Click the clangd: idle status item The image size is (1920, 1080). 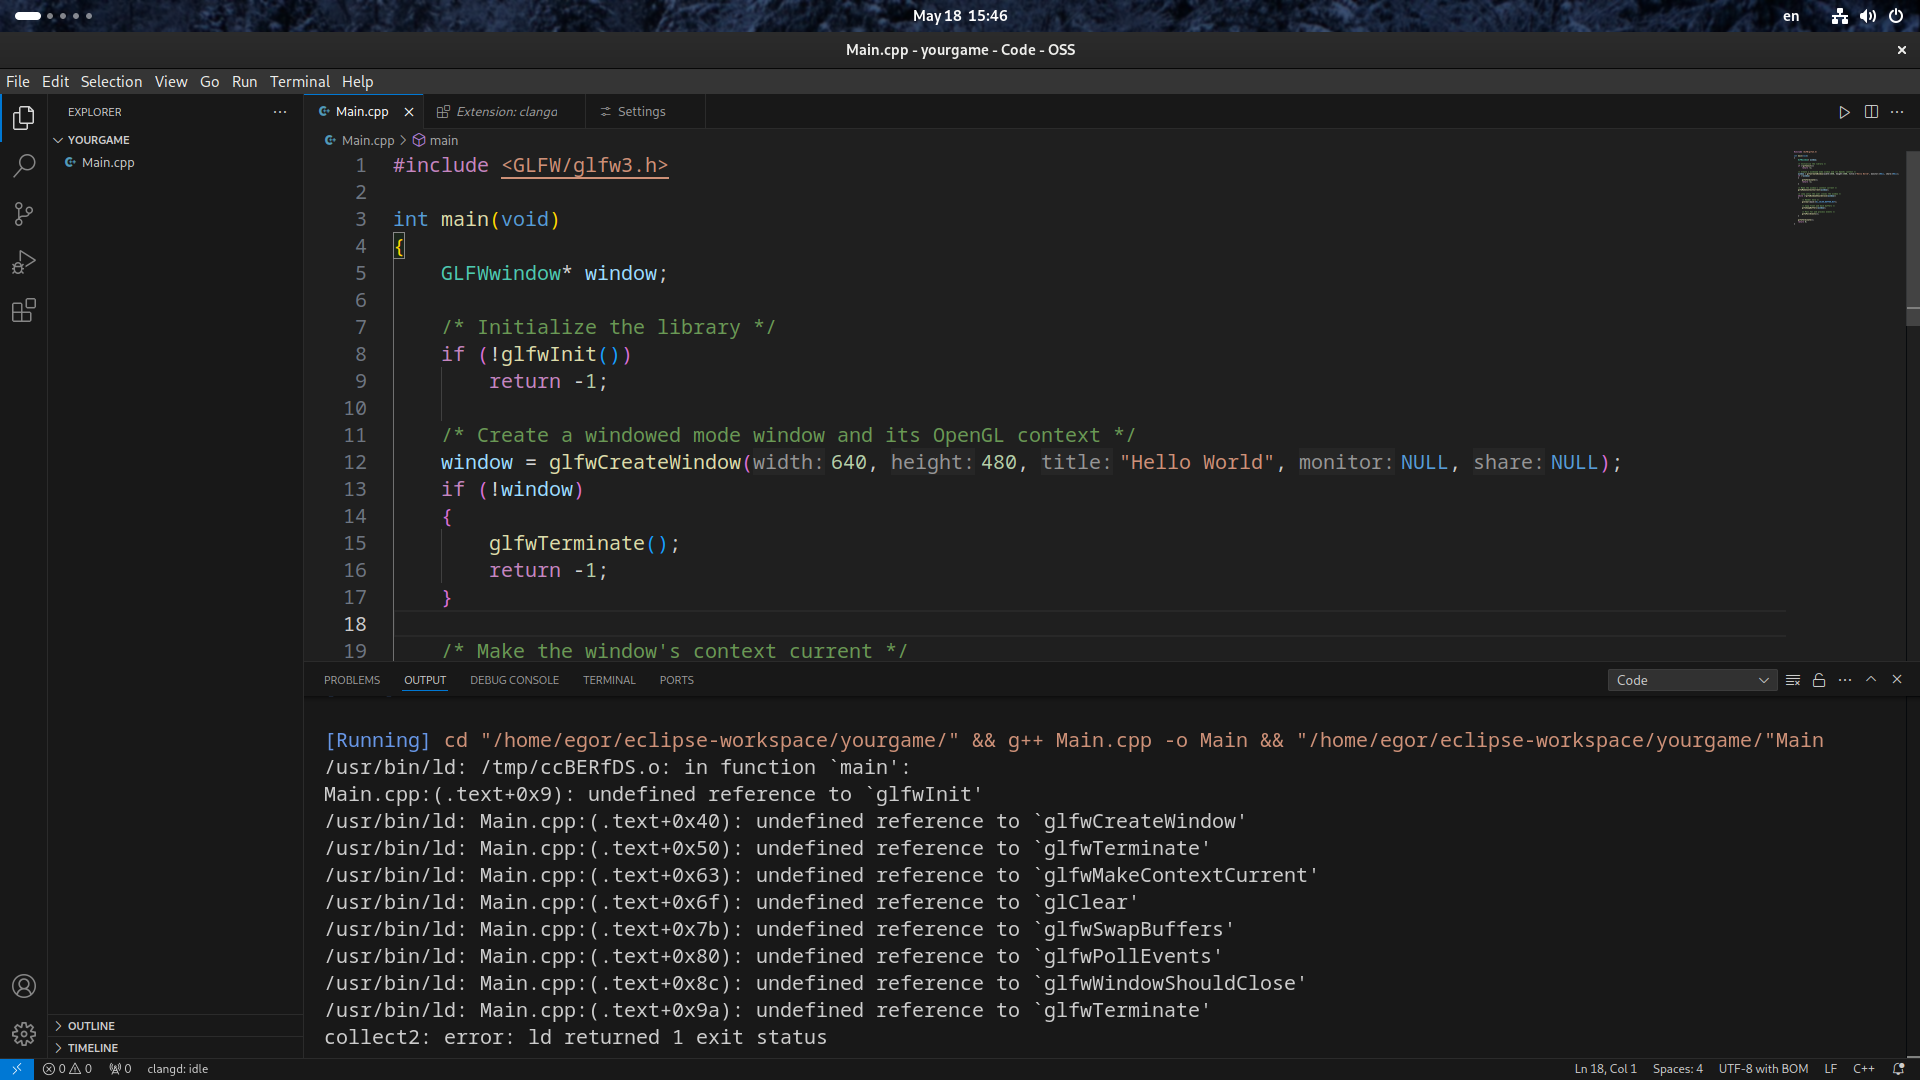[178, 1069]
